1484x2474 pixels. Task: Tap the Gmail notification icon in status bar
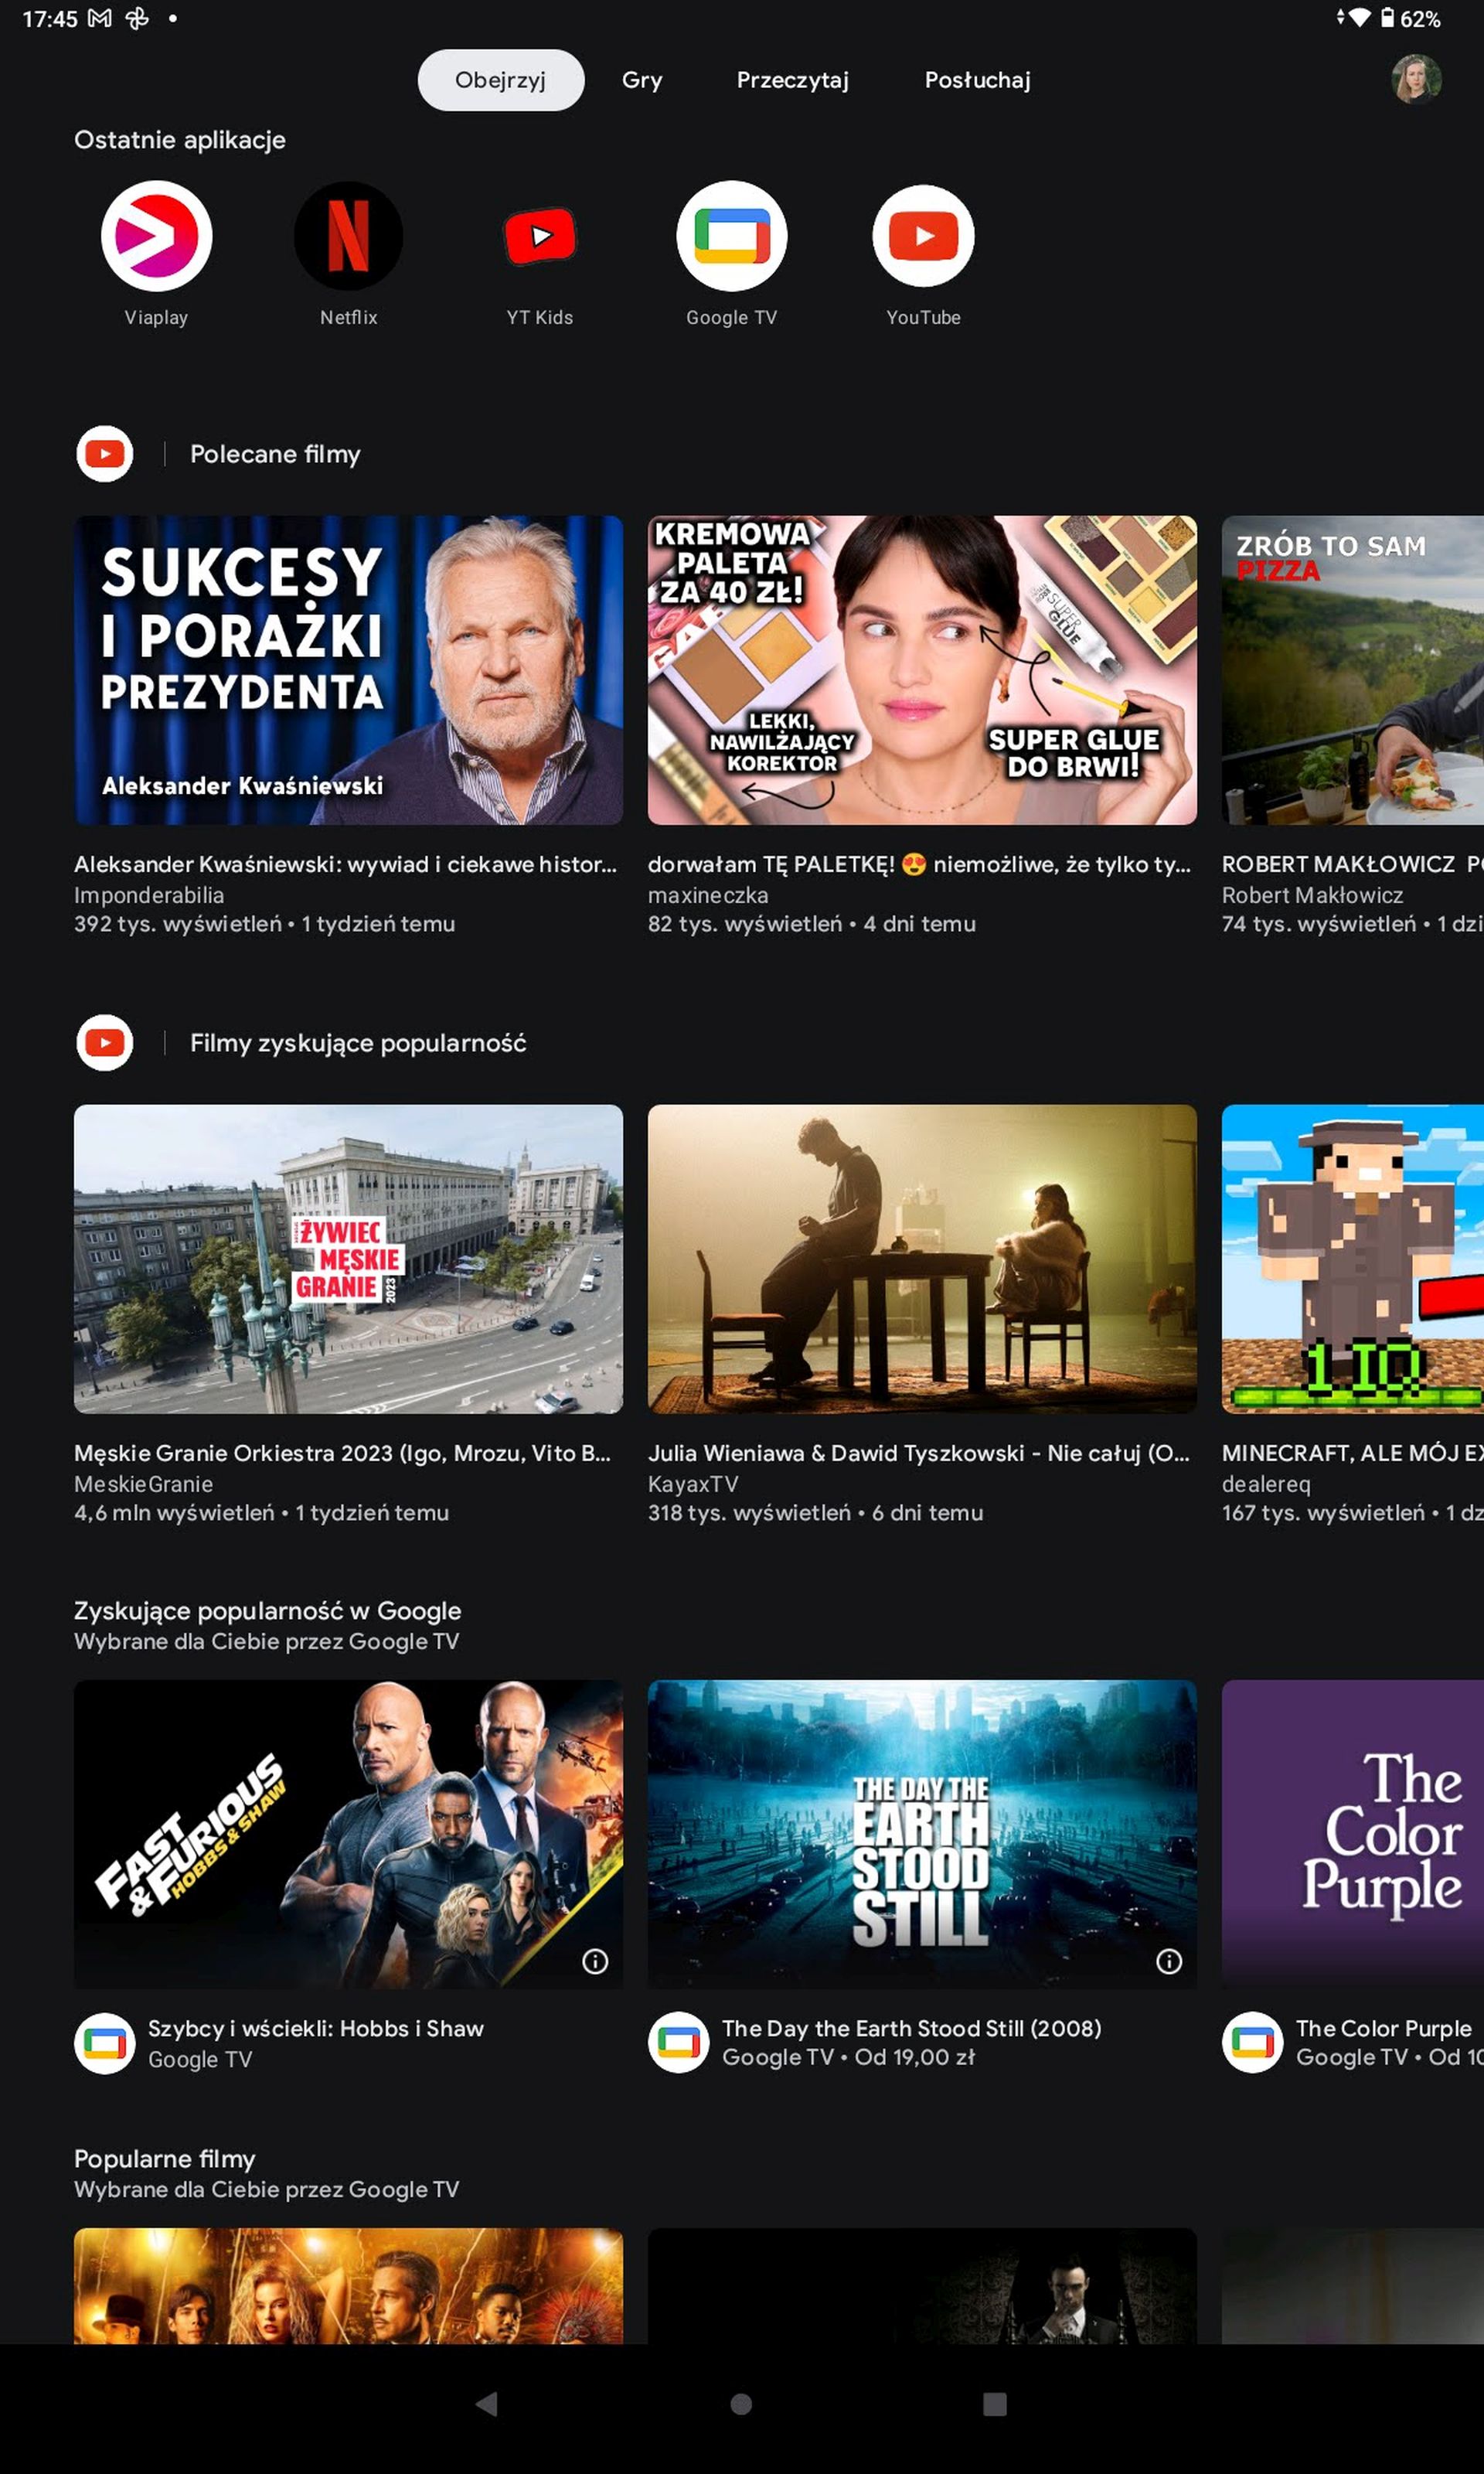pyautogui.click(x=100, y=18)
